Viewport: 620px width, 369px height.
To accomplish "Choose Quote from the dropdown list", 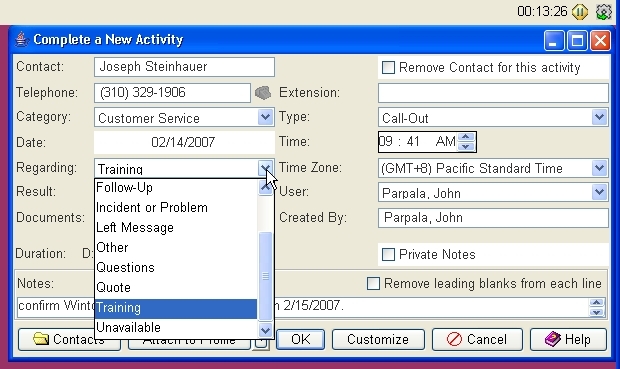I will pyautogui.click(x=176, y=288).
